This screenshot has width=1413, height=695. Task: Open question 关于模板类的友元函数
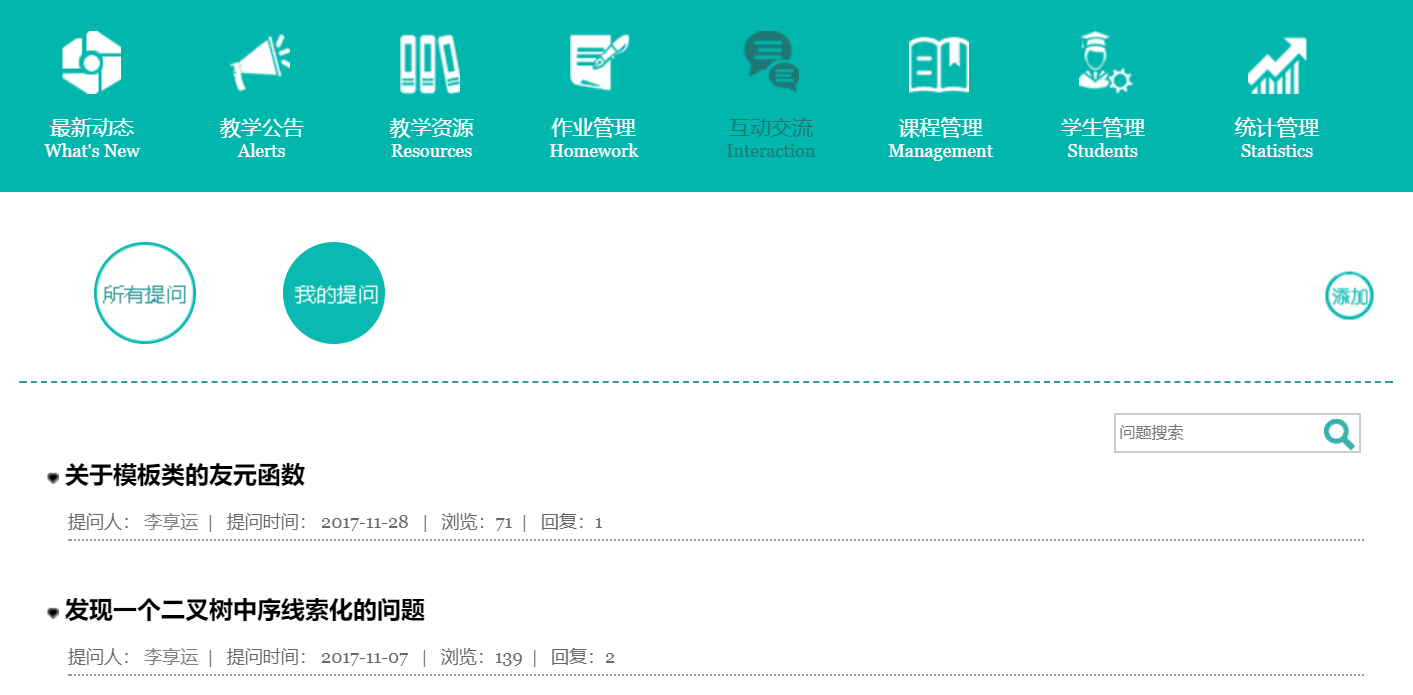click(185, 476)
